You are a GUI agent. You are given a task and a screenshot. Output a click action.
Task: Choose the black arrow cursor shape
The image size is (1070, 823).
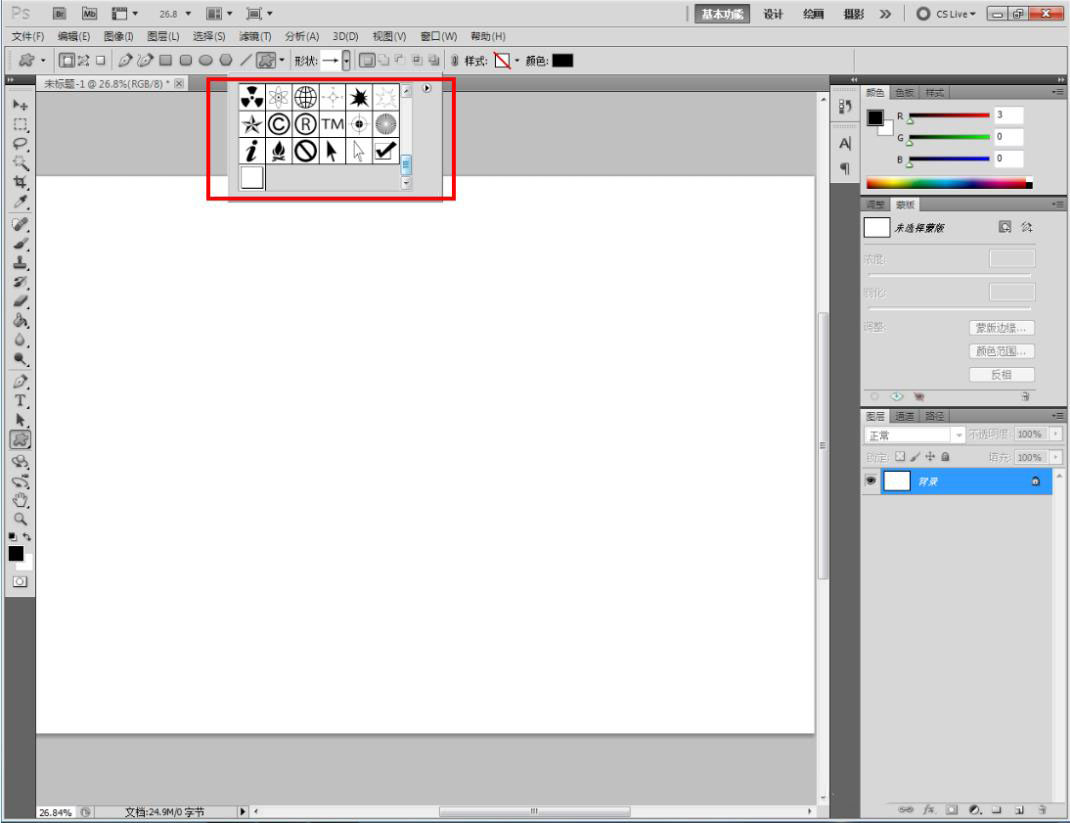(x=332, y=151)
